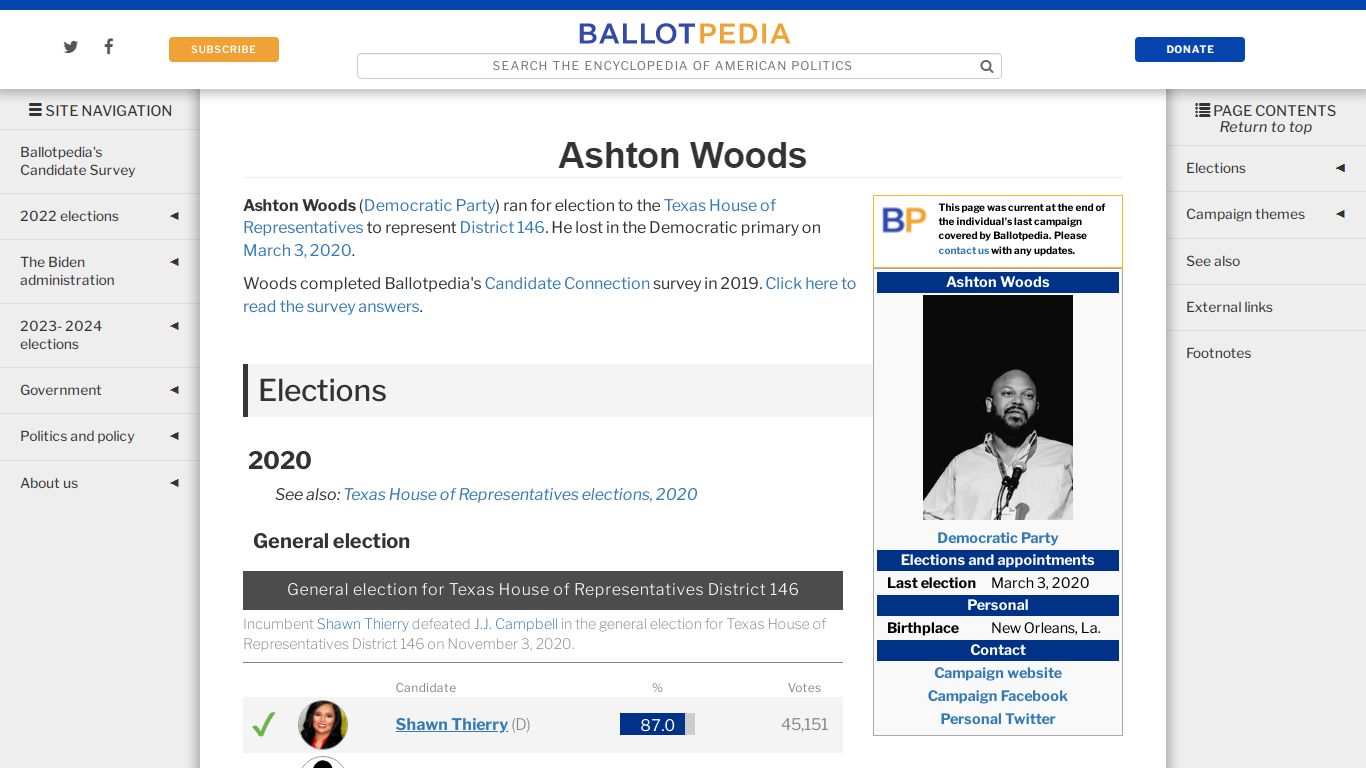Expand the 2022 elections menu arrow

(x=174, y=216)
